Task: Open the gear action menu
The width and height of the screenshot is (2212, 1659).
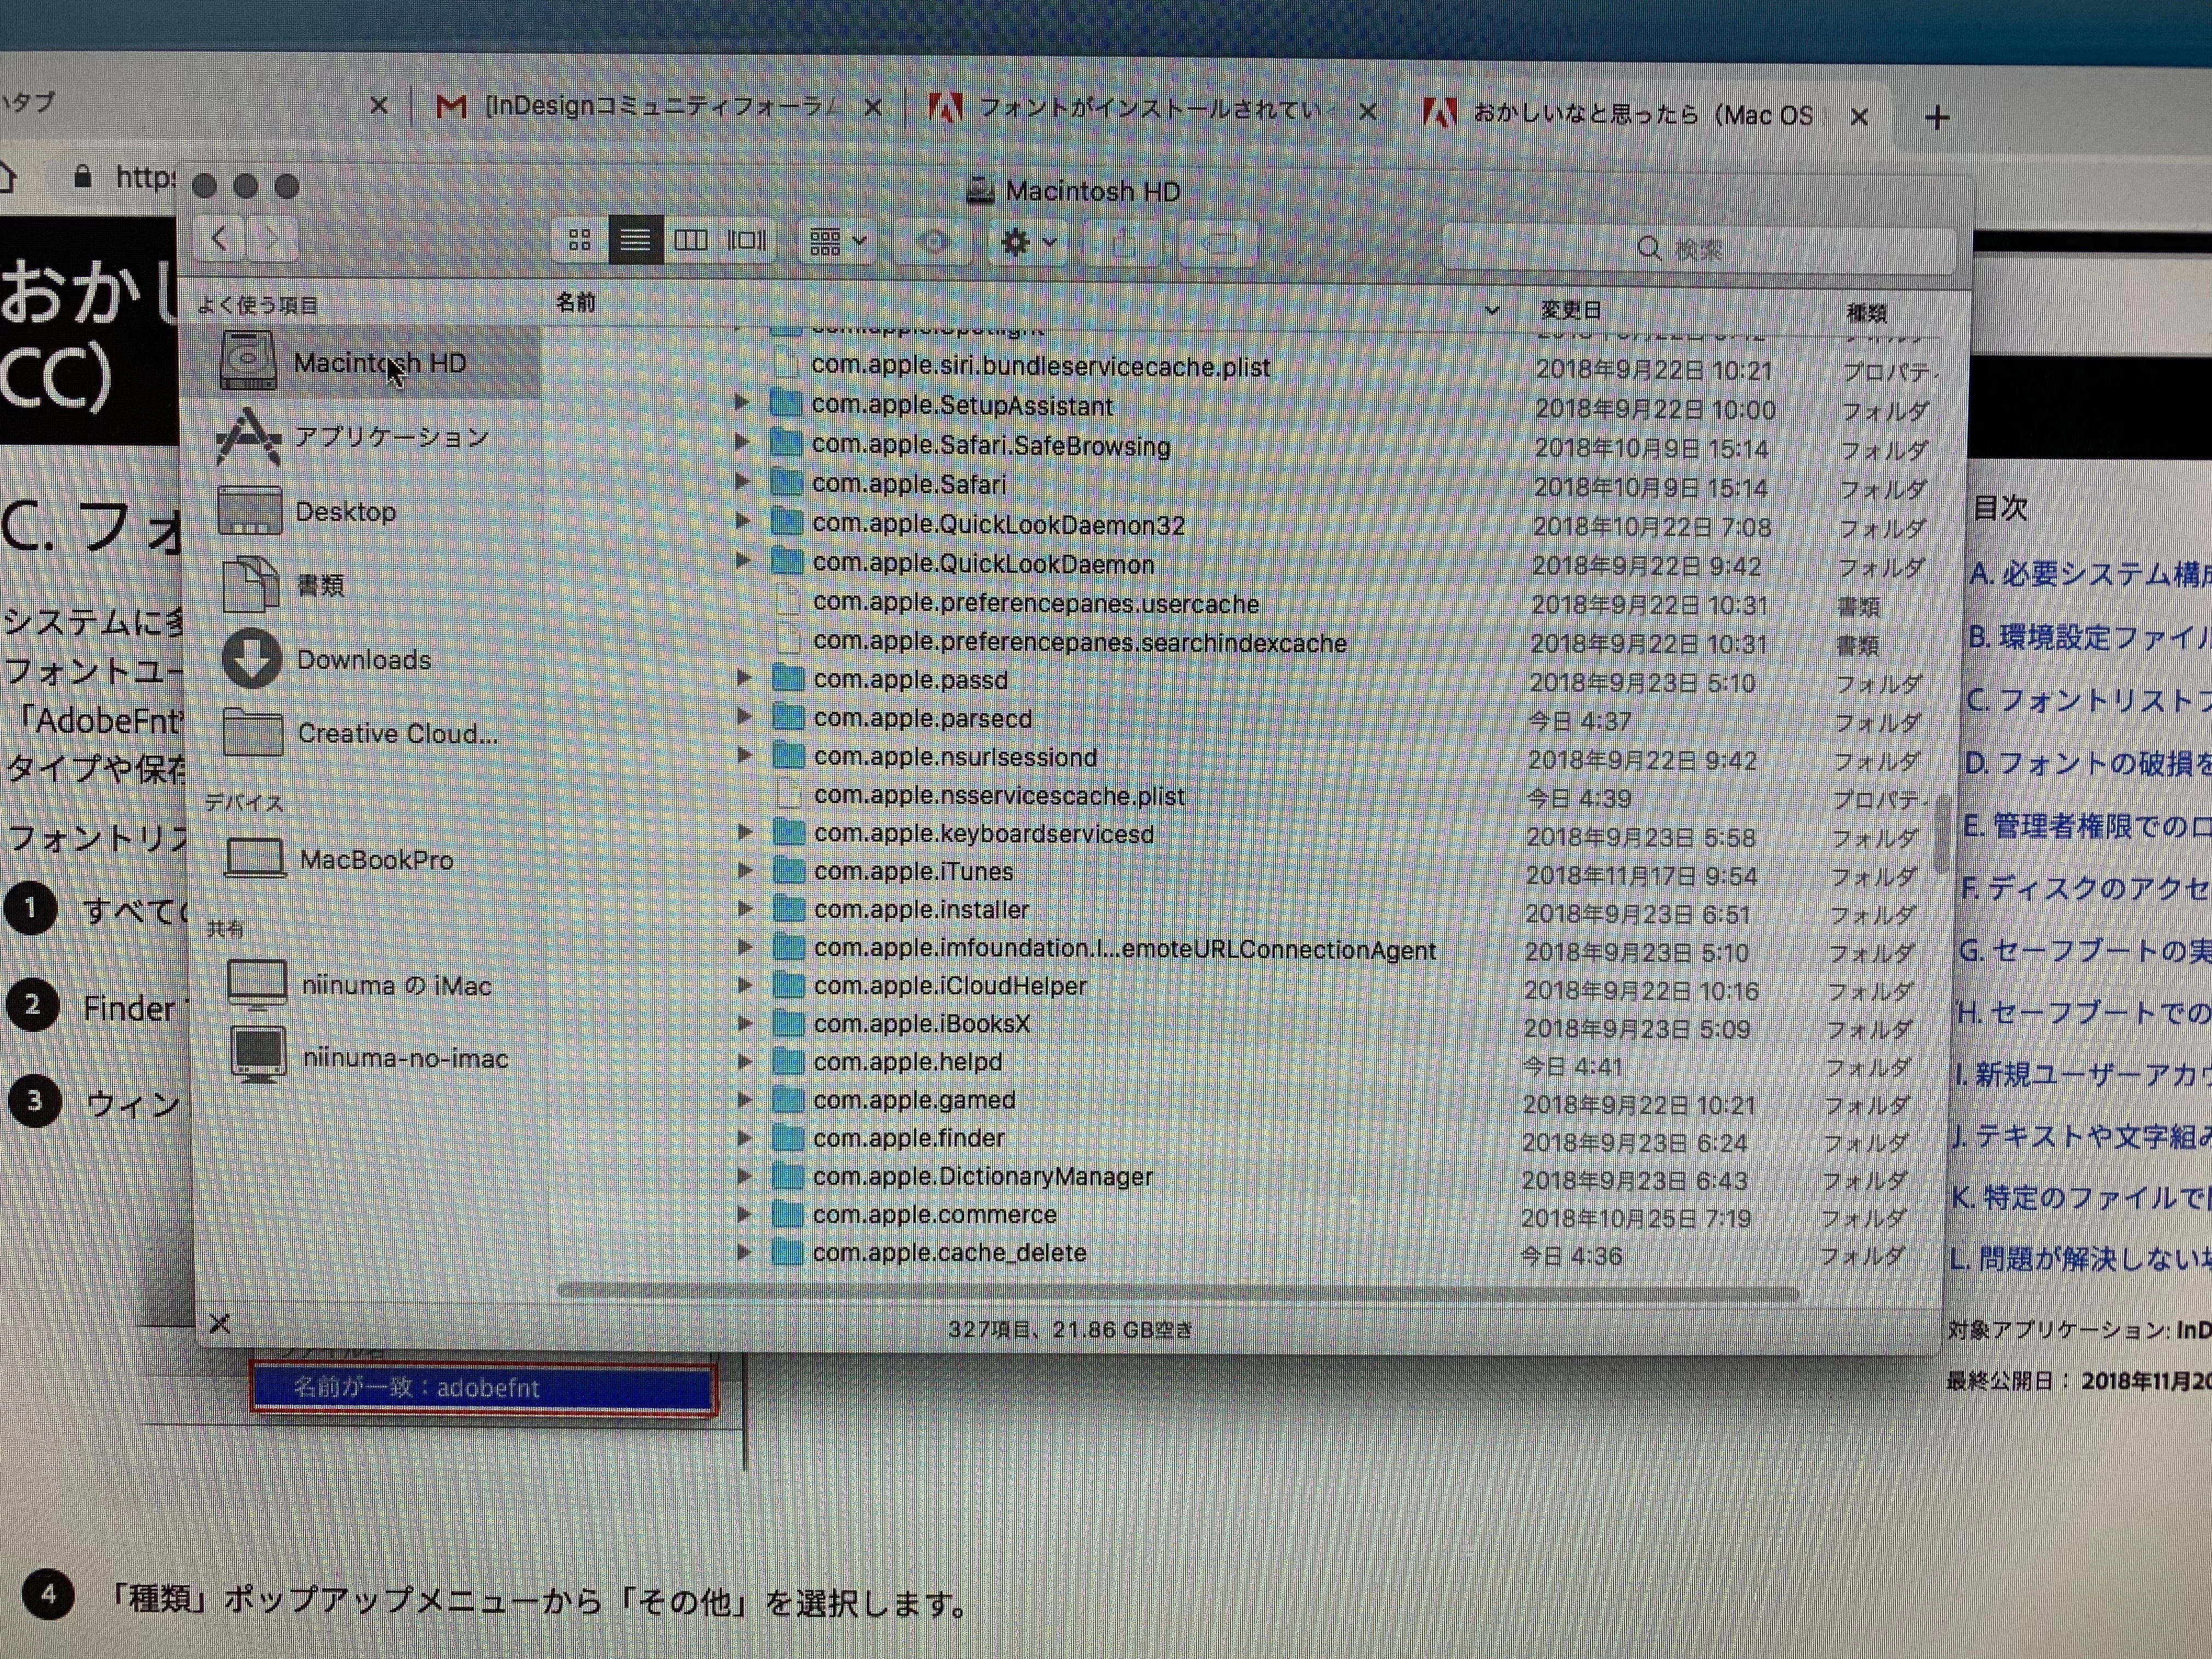Action: click(x=1028, y=243)
